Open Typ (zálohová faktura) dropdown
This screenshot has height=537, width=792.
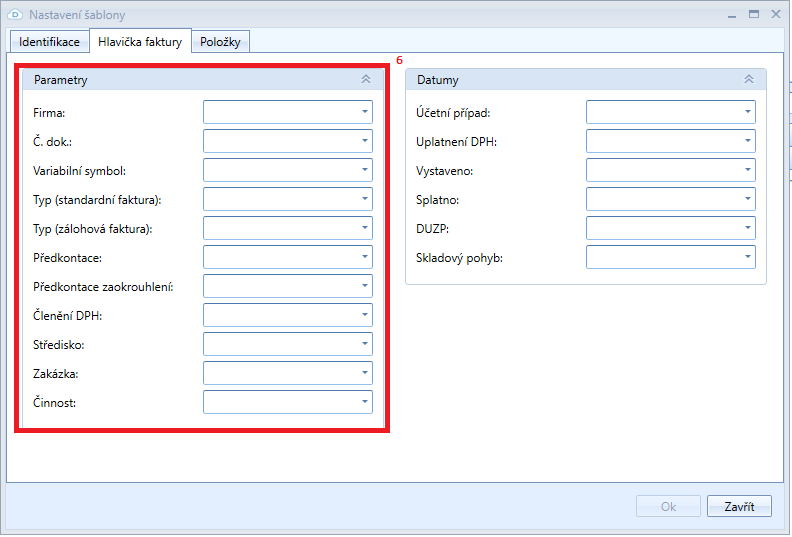pyautogui.click(x=365, y=228)
